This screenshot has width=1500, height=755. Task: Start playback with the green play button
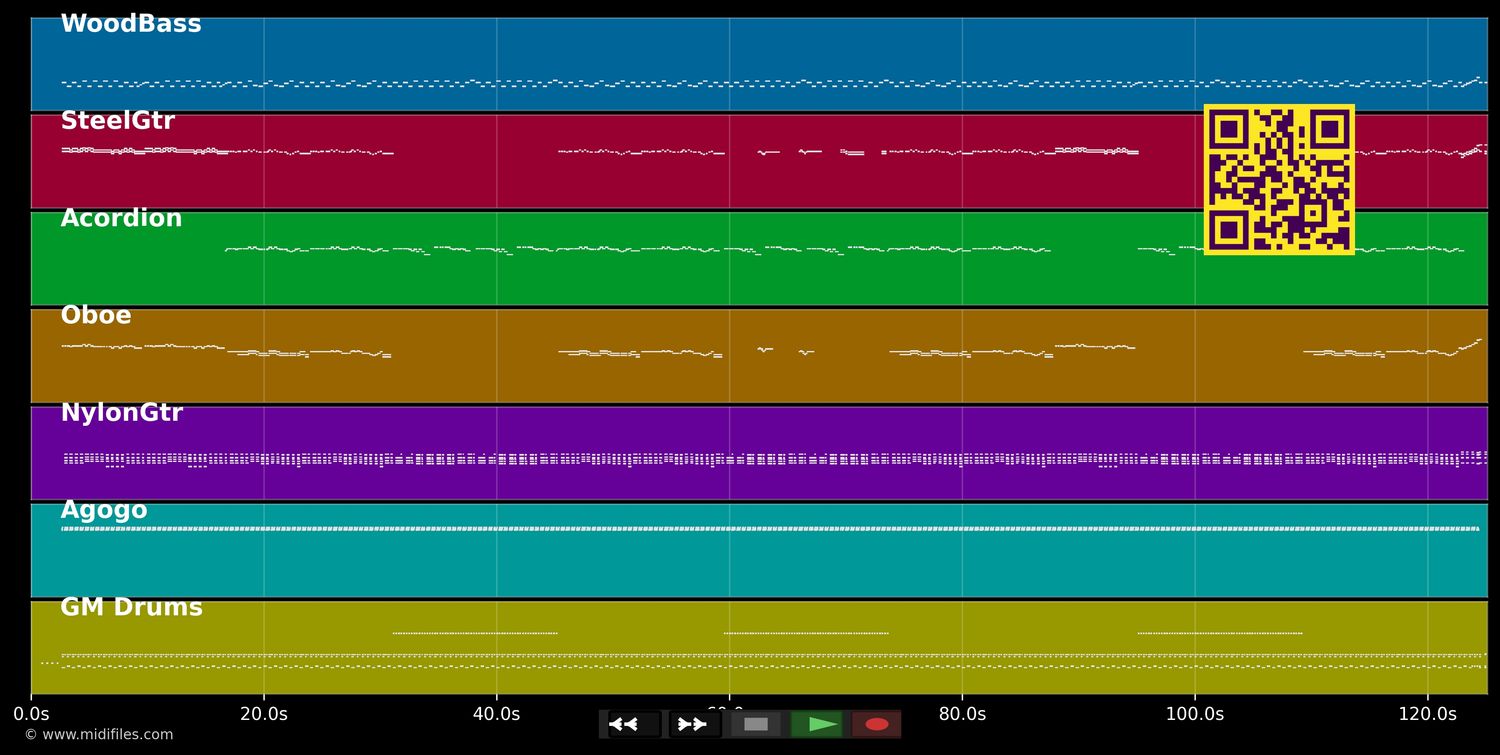817,724
